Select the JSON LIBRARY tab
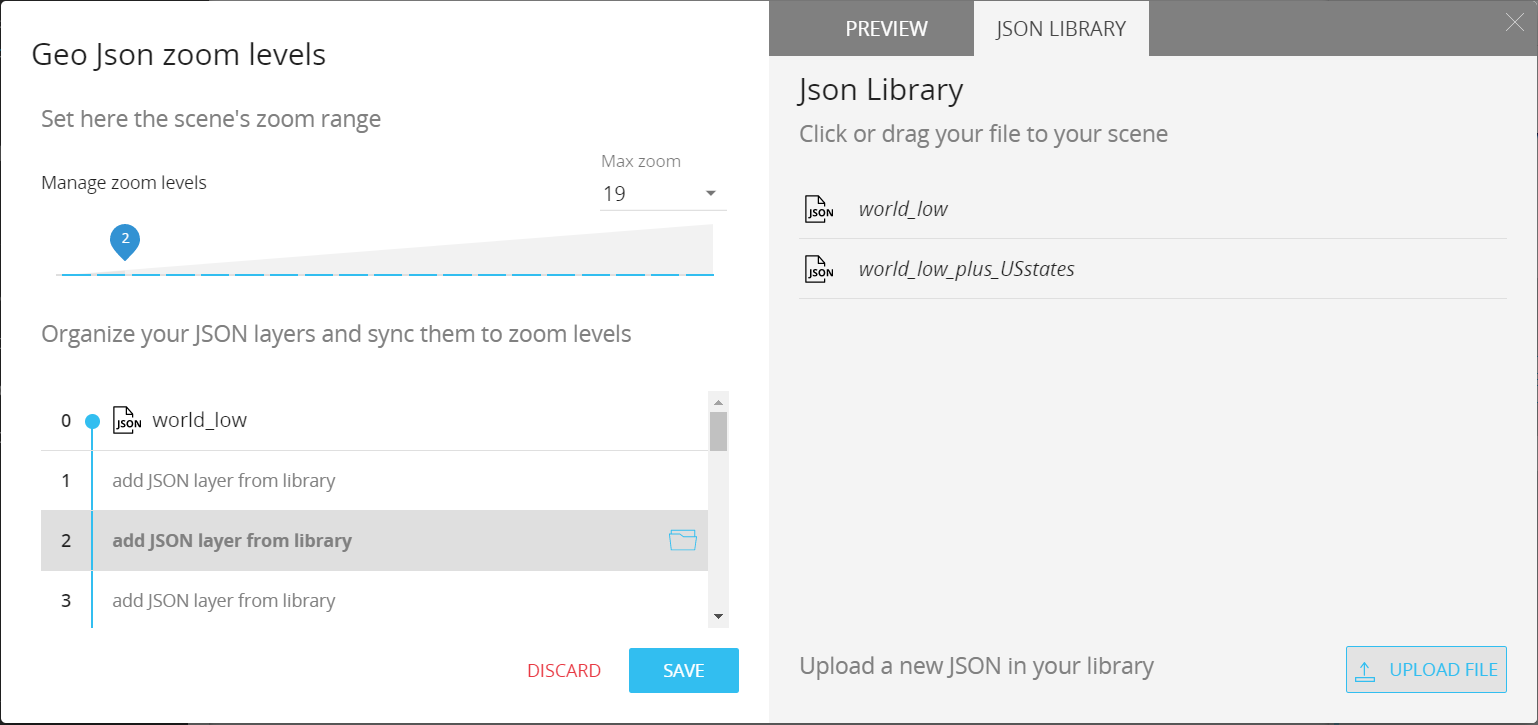1538x725 pixels. [1061, 29]
